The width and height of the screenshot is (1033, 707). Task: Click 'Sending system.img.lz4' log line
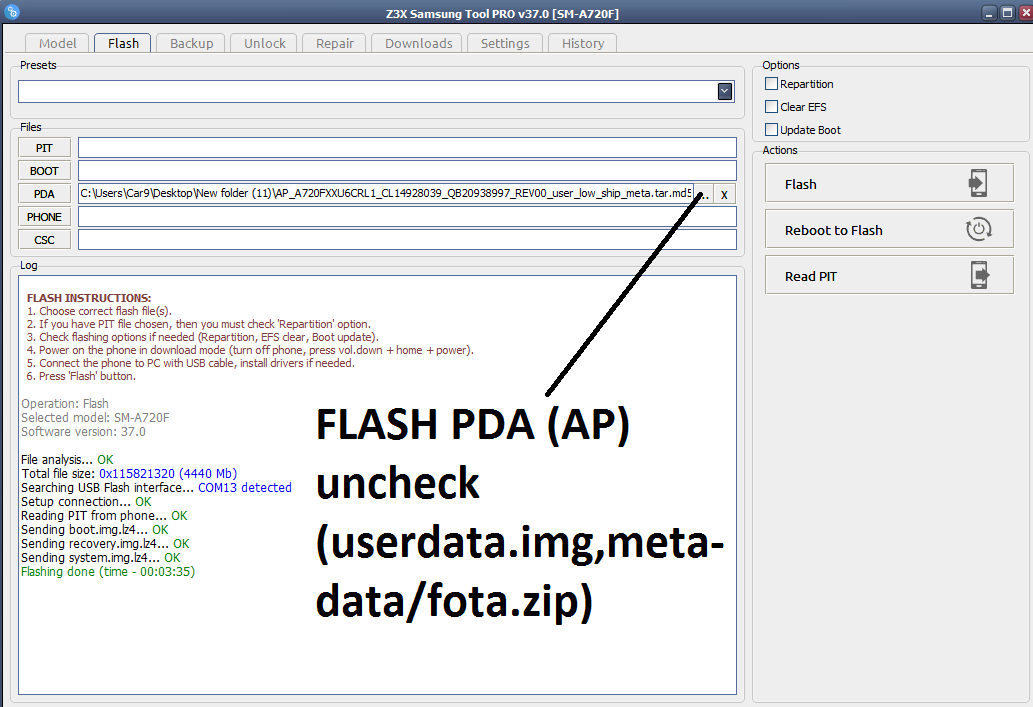[x=100, y=557]
